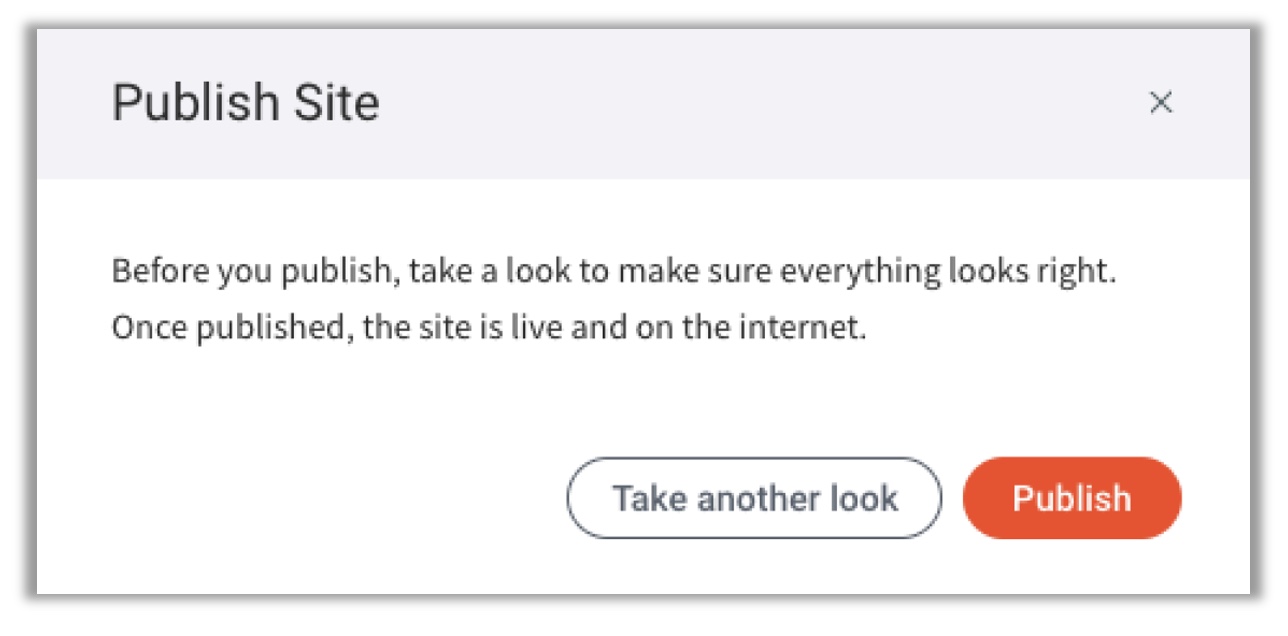Click the 'Once published' message line
The image size is (1288, 636).
tap(488, 329)
